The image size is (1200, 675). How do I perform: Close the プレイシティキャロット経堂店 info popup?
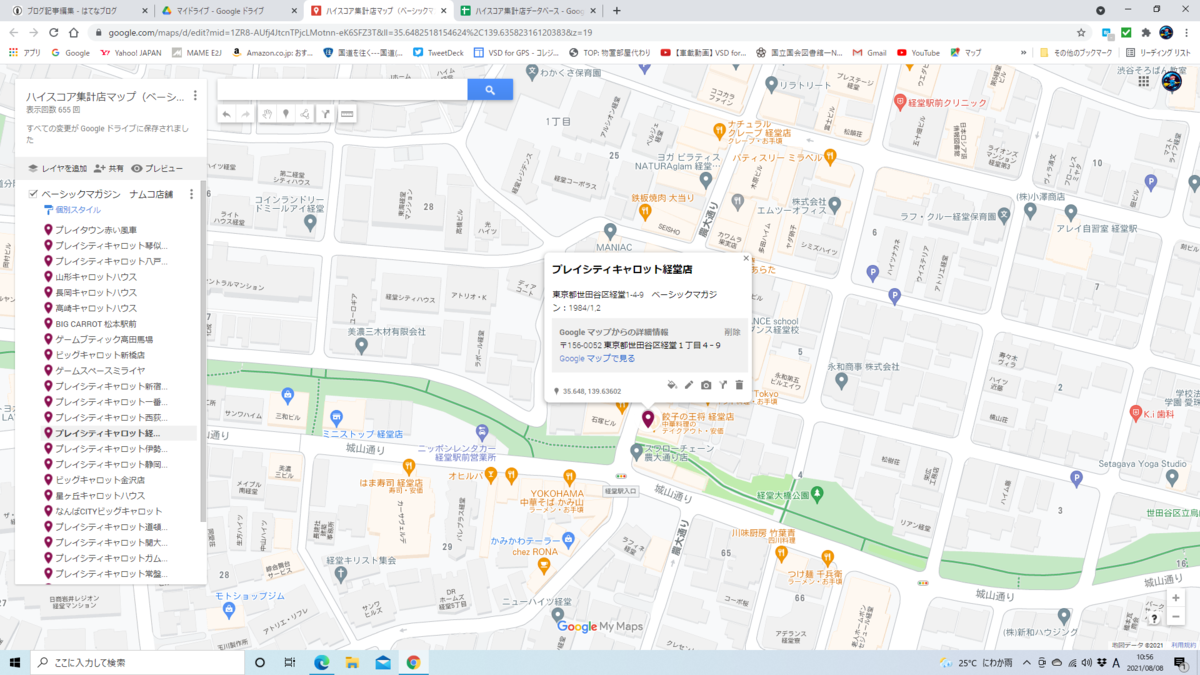pyautogui.click(x=746, y=259)
